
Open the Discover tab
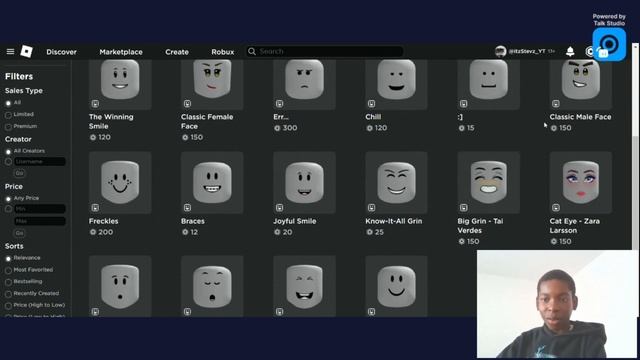[x=61, y=52]
